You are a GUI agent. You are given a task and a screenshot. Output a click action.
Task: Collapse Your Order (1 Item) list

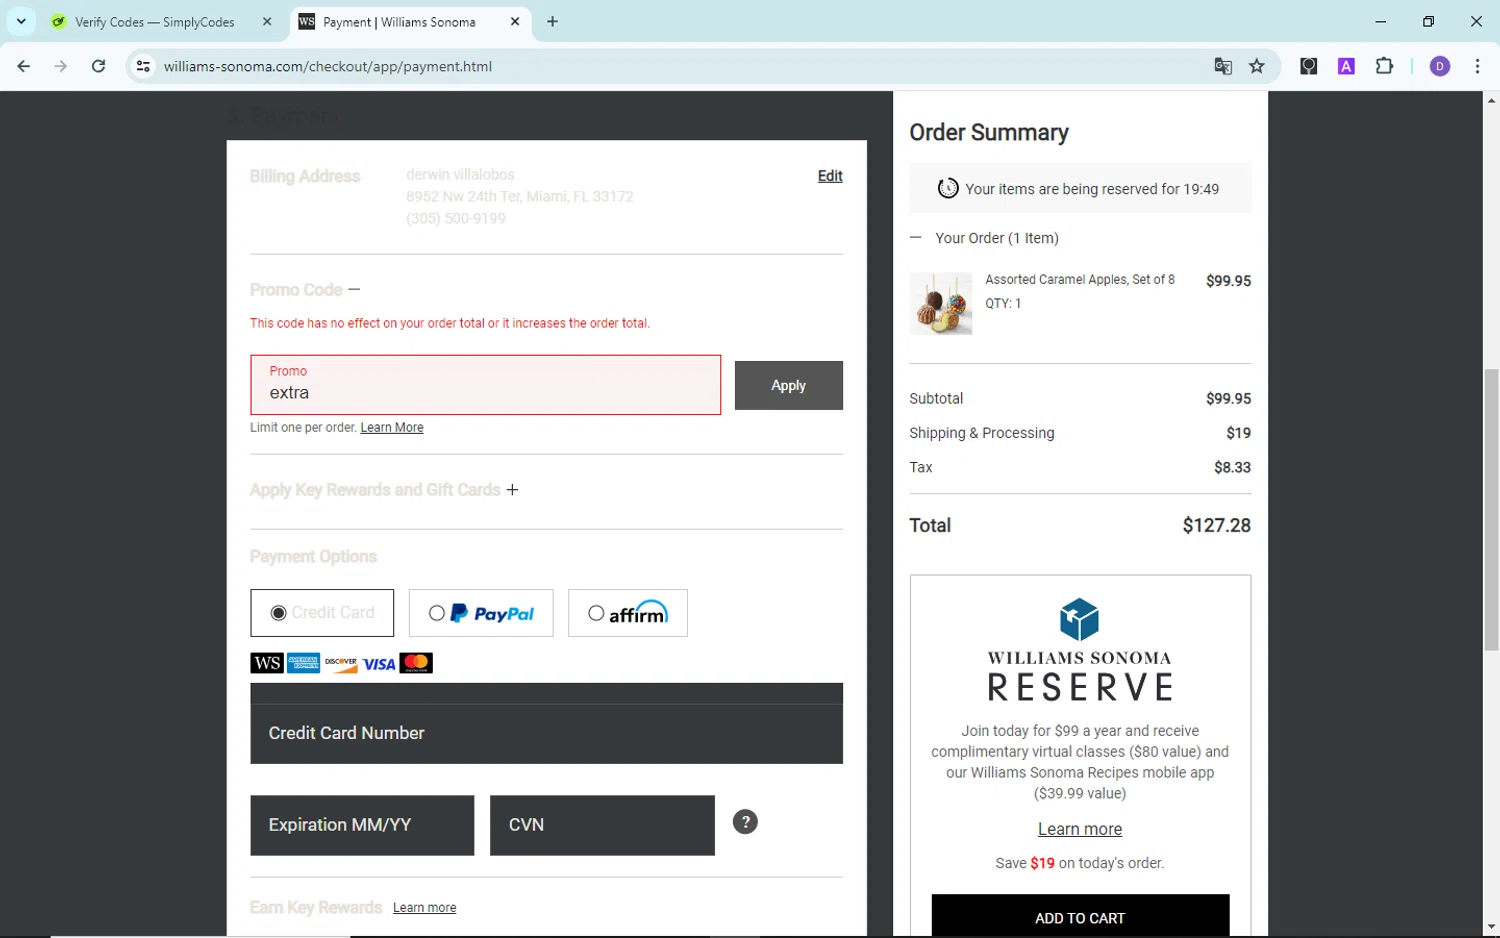click(915, 238)
